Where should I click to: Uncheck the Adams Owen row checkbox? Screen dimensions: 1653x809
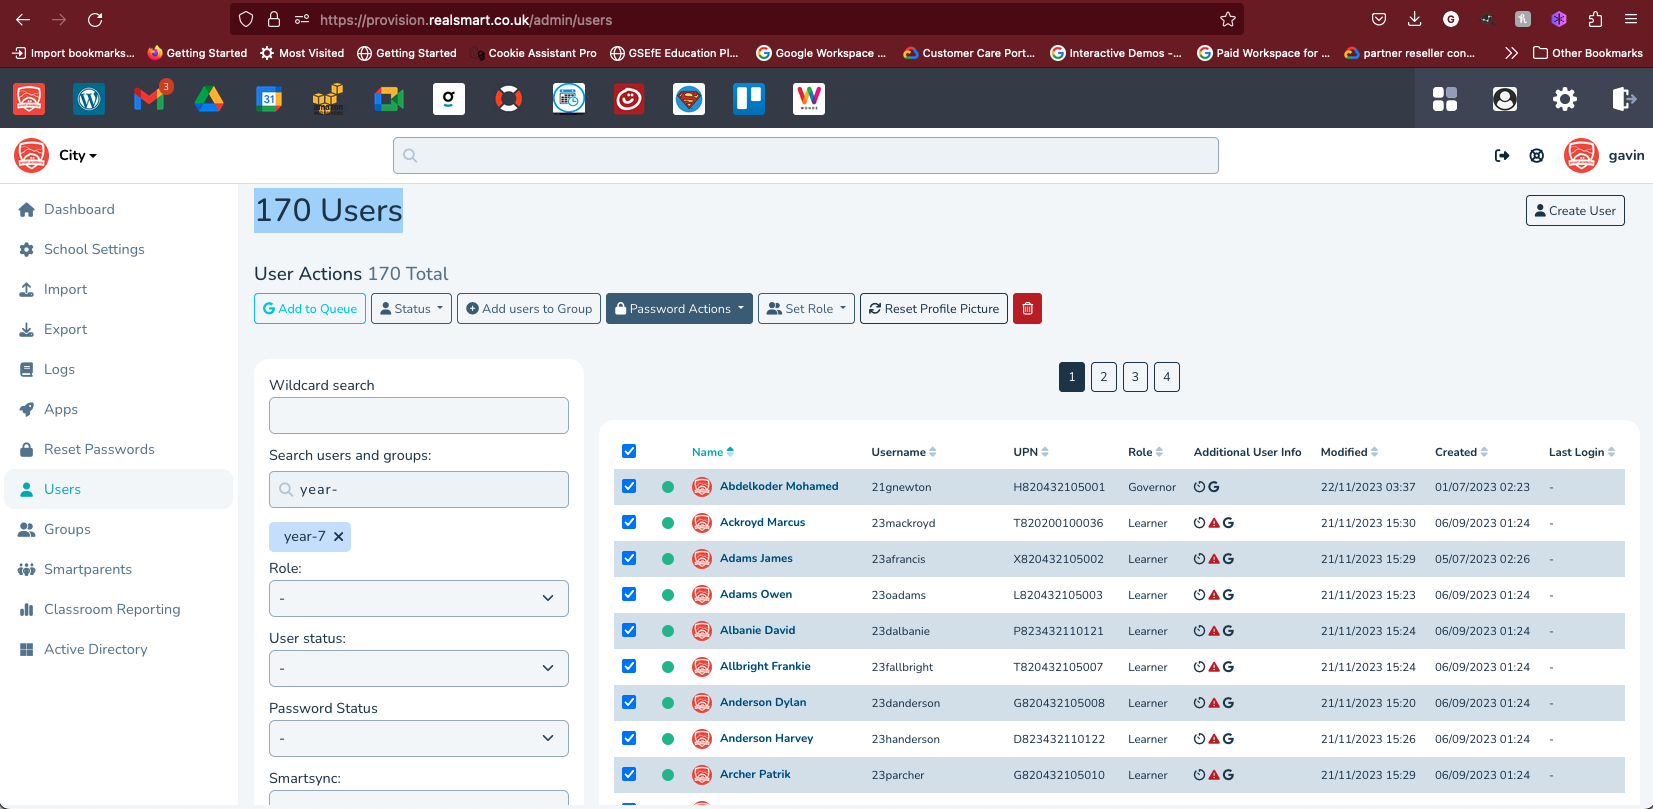629,595
